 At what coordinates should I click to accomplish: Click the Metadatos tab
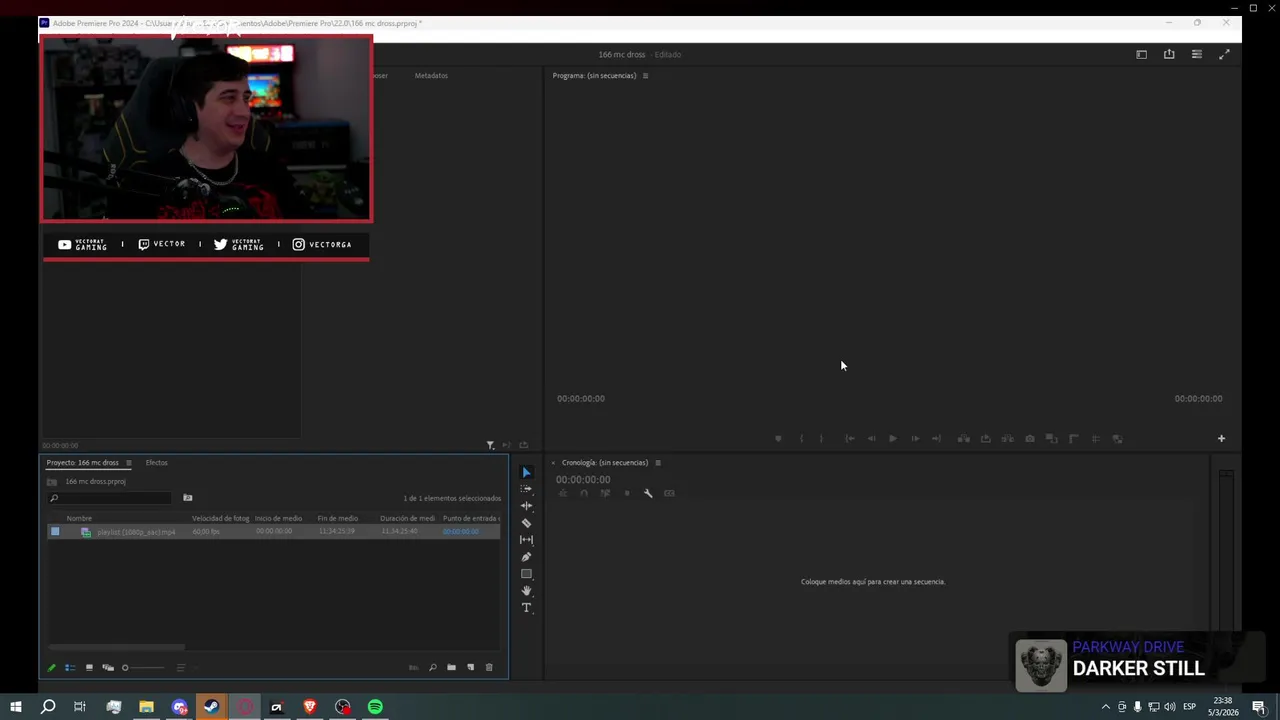pyautogui.click(x=431, y=76)
